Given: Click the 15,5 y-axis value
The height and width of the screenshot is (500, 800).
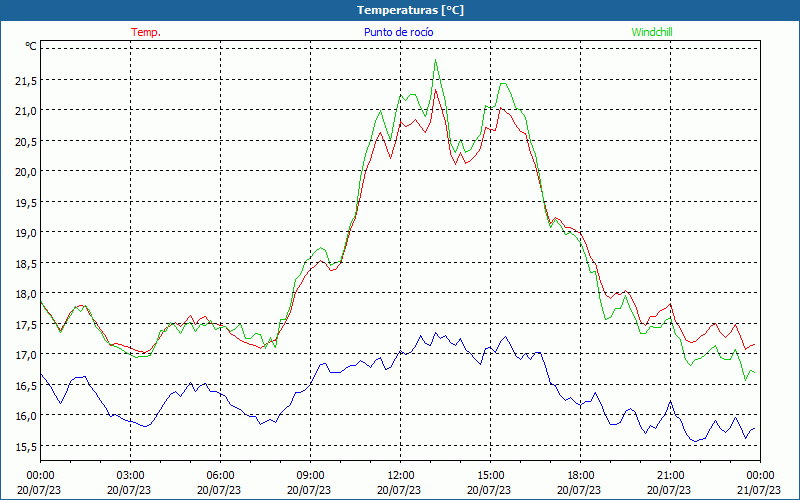Looking at the screenshot, I should point(25,446).
